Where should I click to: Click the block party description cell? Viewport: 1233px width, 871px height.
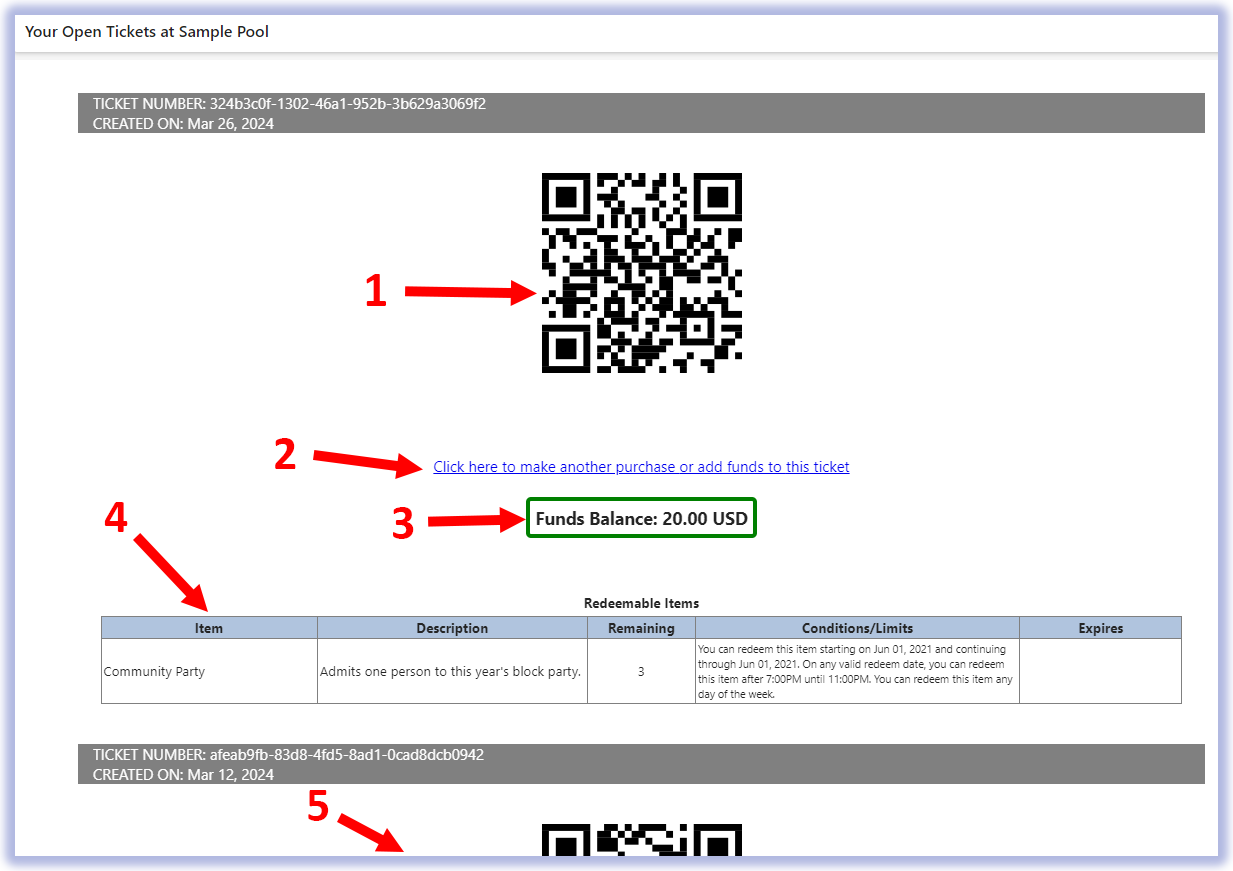coord(452,671)
